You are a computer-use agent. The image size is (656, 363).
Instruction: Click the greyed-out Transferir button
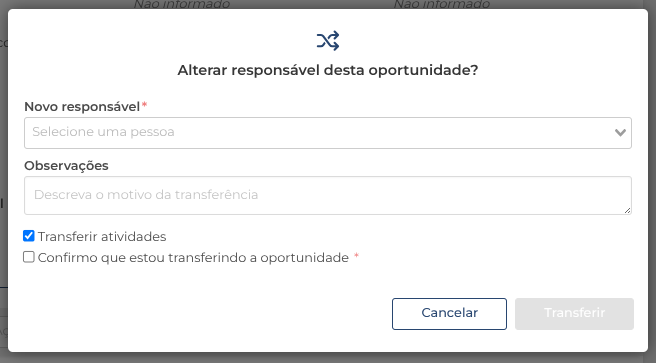click(574, 314)
